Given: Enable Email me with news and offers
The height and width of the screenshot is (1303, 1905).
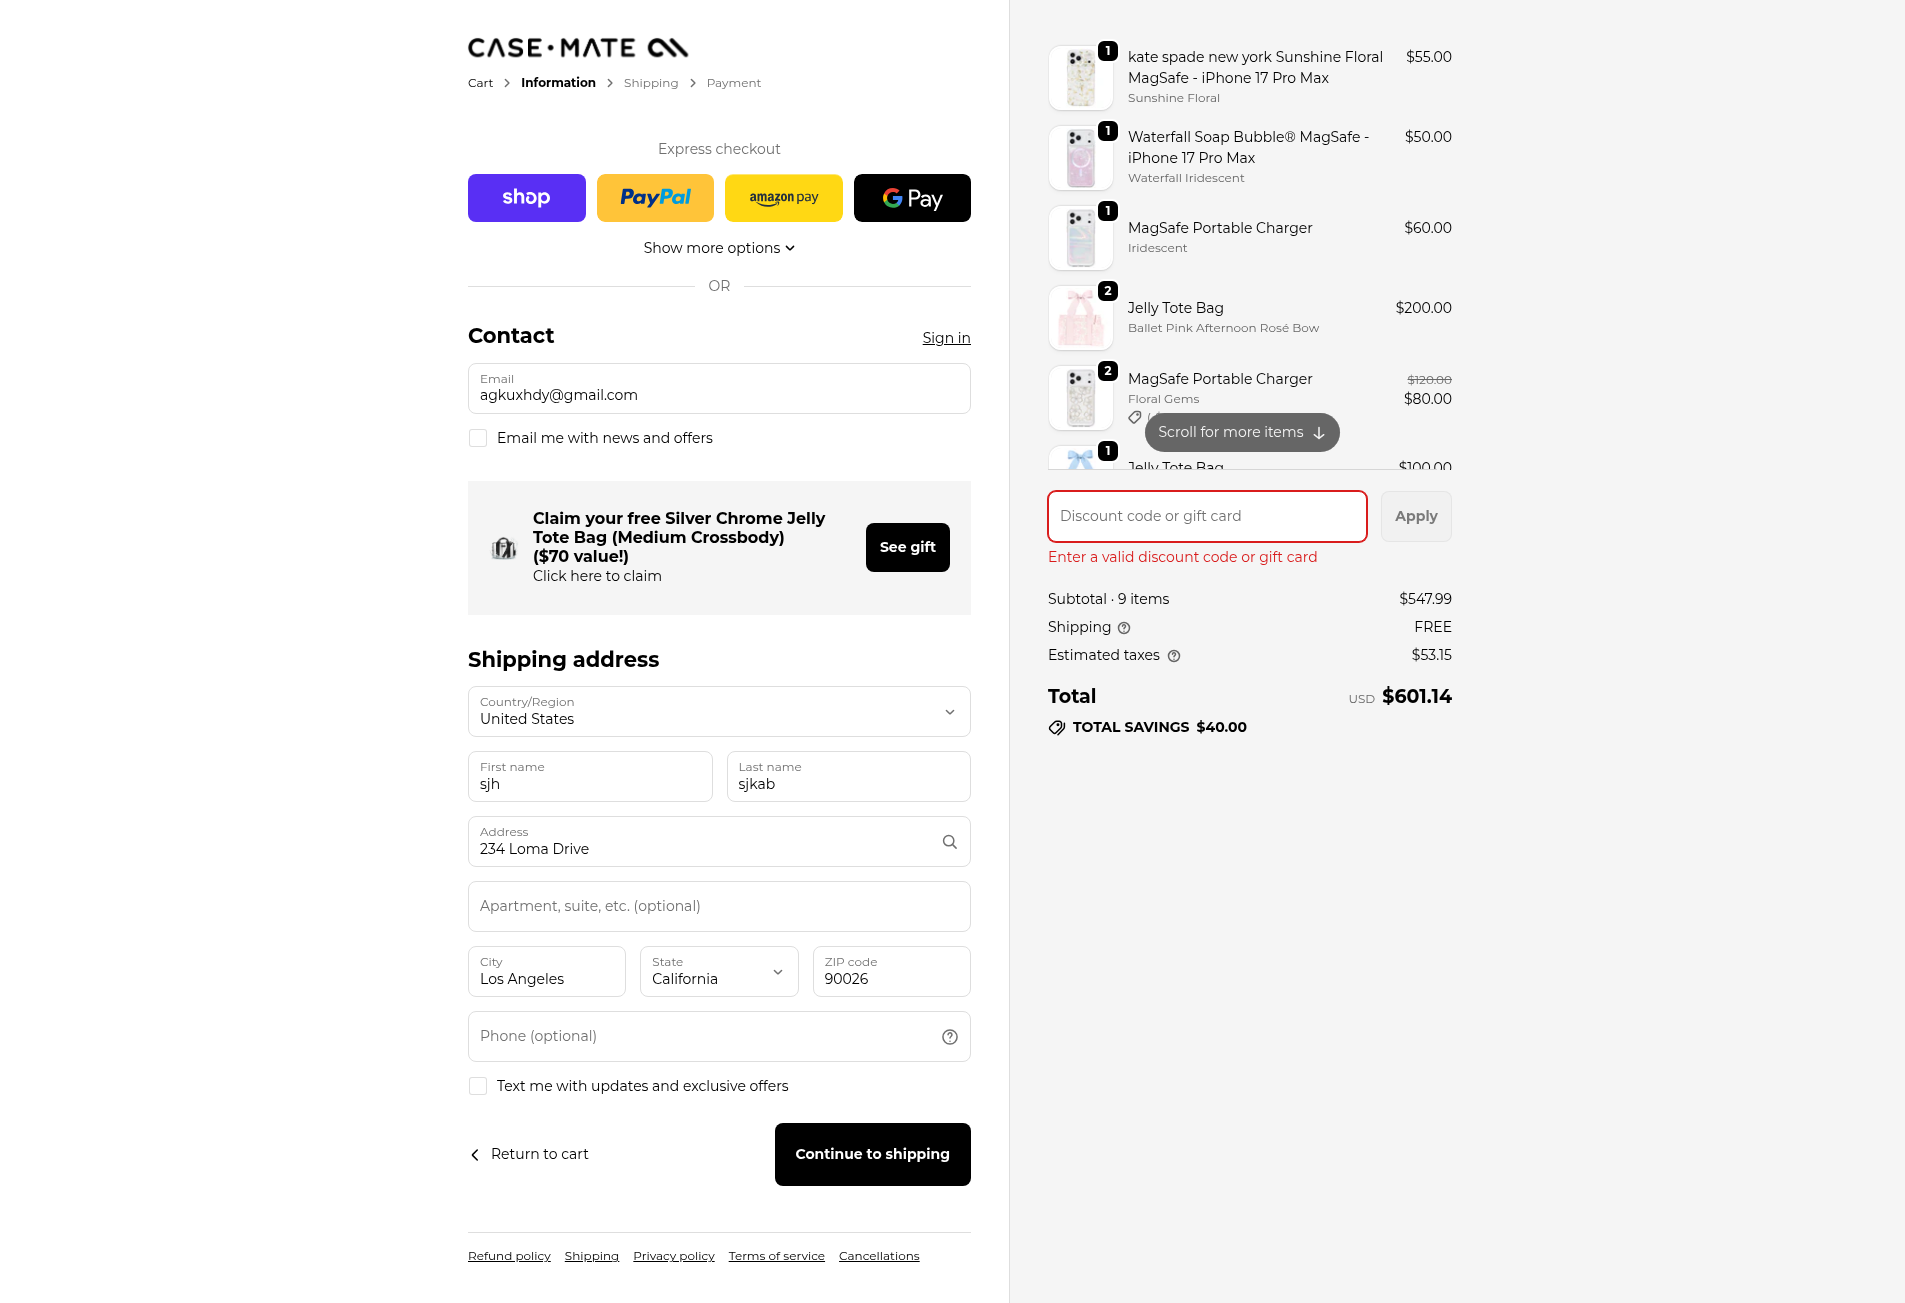Looking at the screenshot, I should 478,438.
